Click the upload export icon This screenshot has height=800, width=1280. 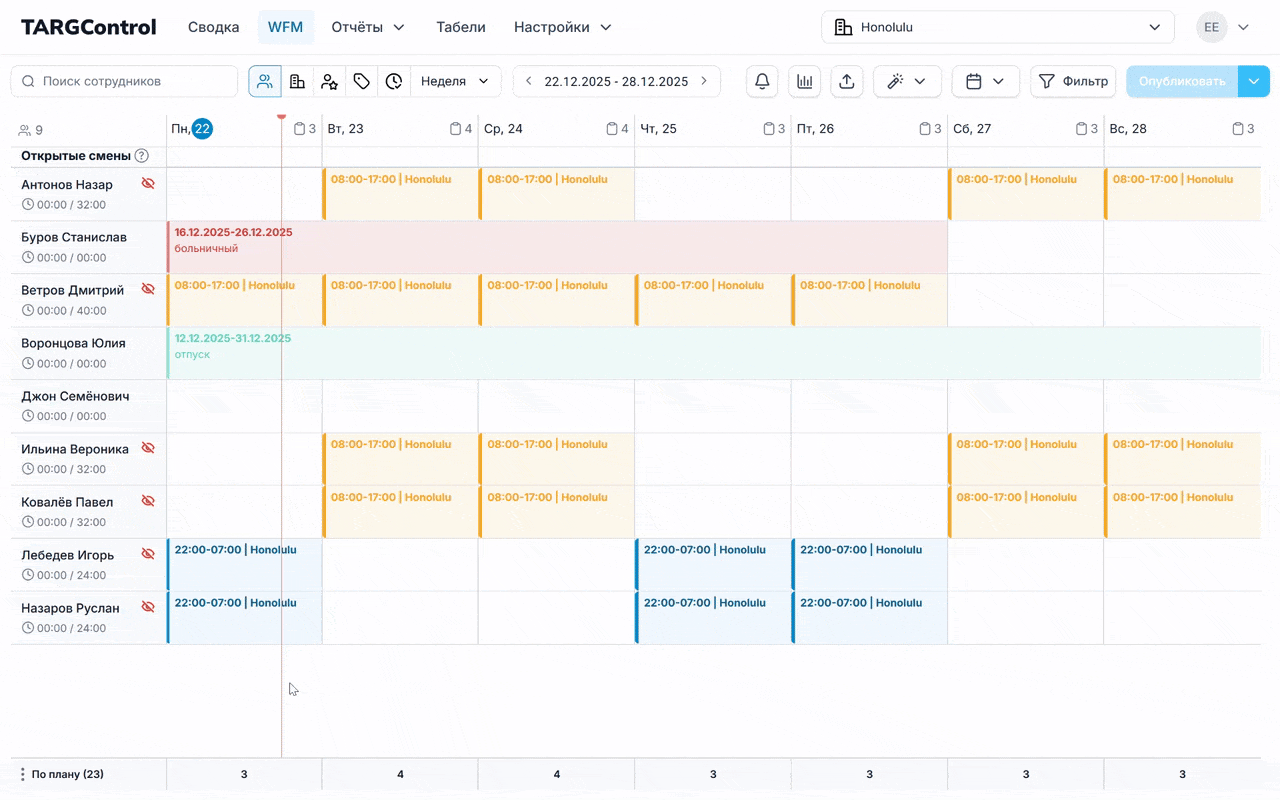(846, 81)
